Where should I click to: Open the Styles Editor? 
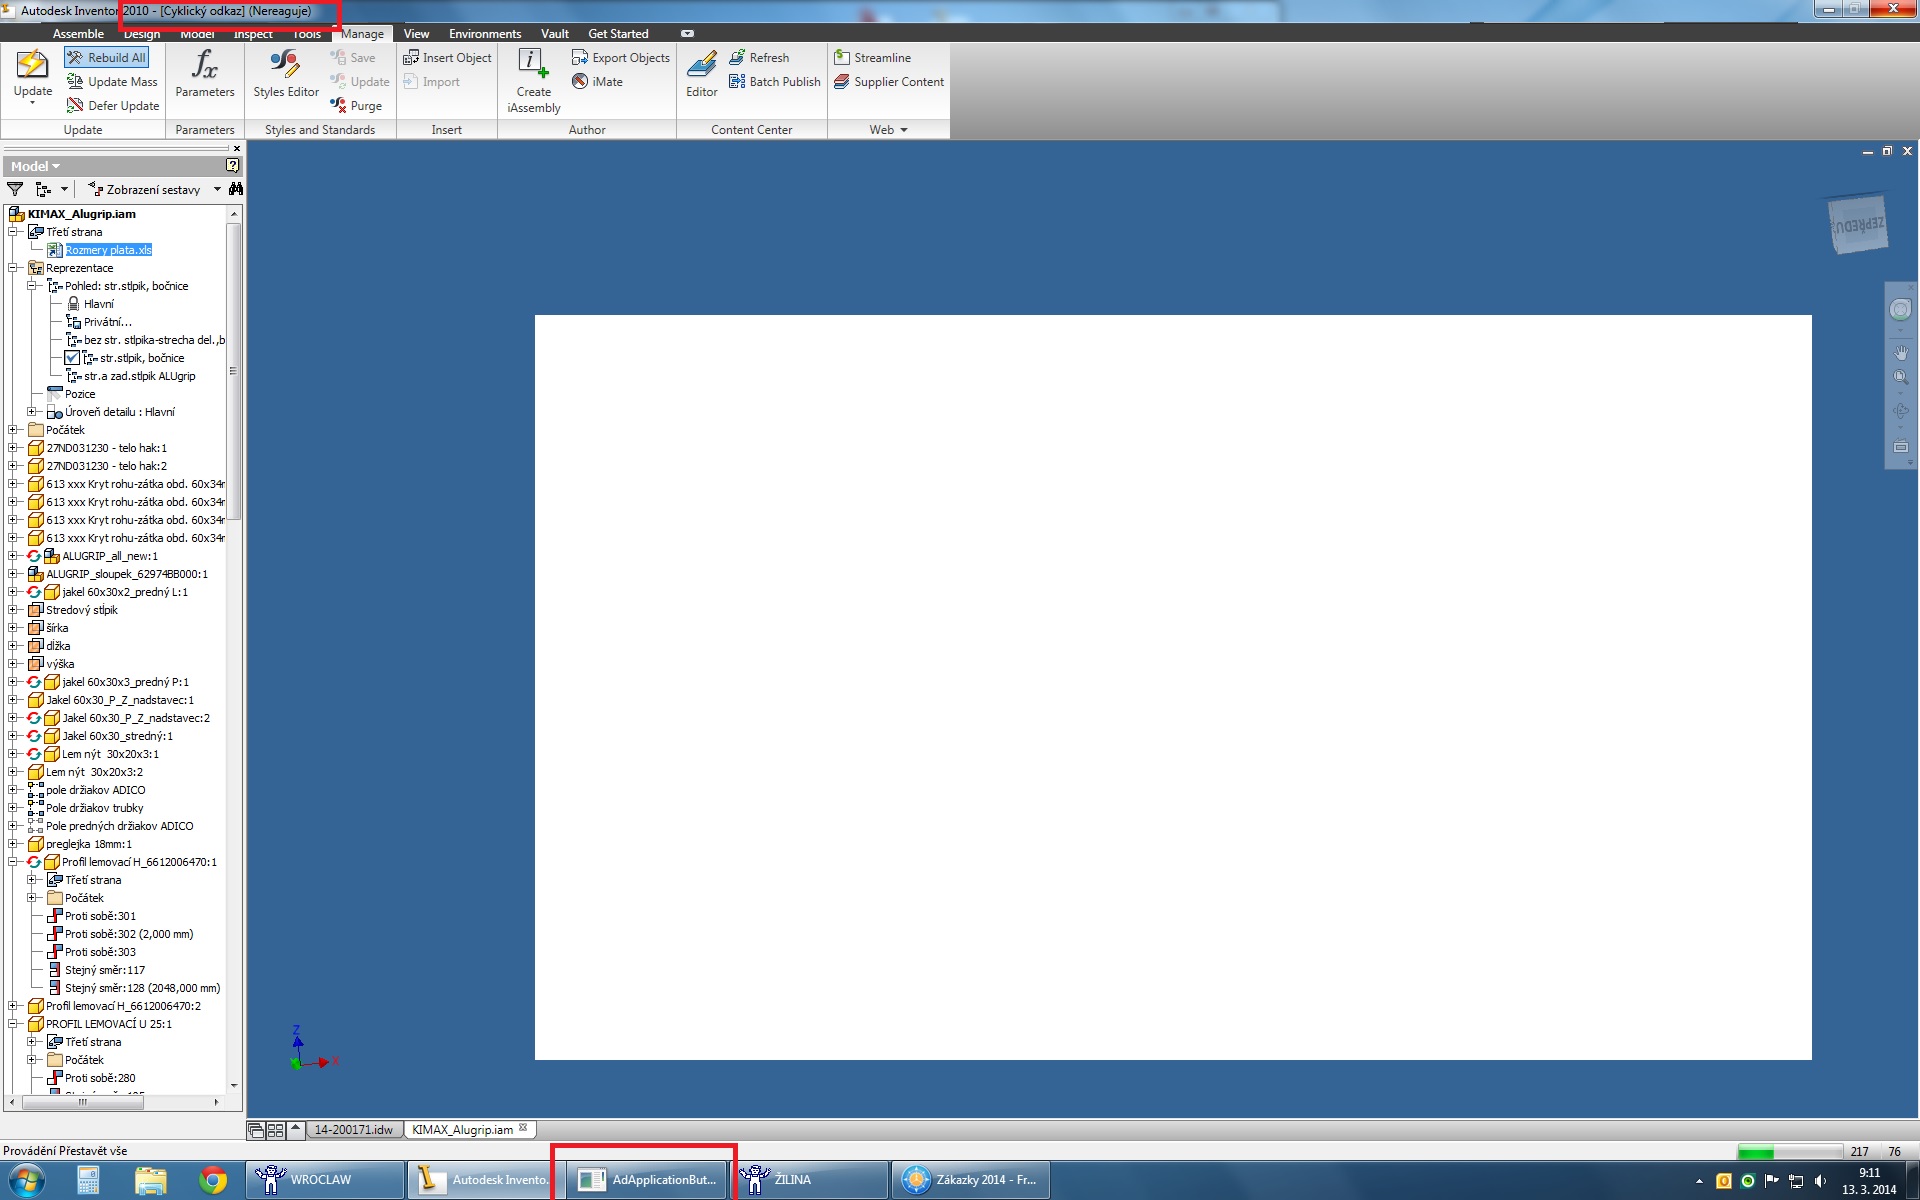click(285, 66)
